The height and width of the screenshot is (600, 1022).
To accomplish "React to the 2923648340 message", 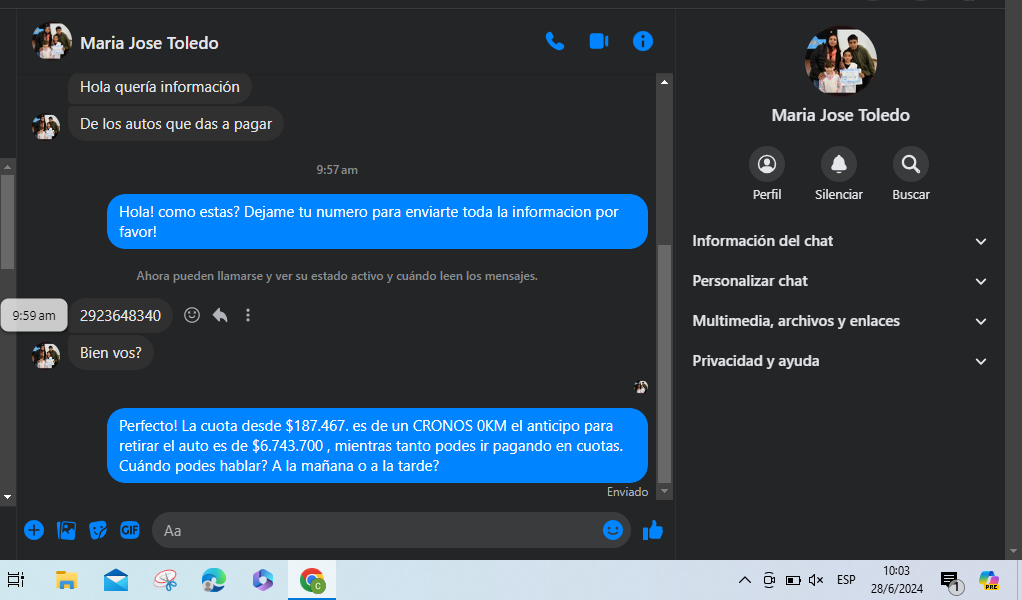I will (x=192, y=315).
